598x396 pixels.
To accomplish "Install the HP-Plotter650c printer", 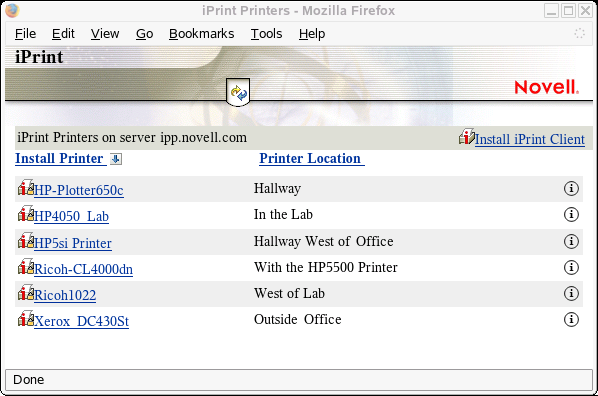I will [x=79, y=190].
